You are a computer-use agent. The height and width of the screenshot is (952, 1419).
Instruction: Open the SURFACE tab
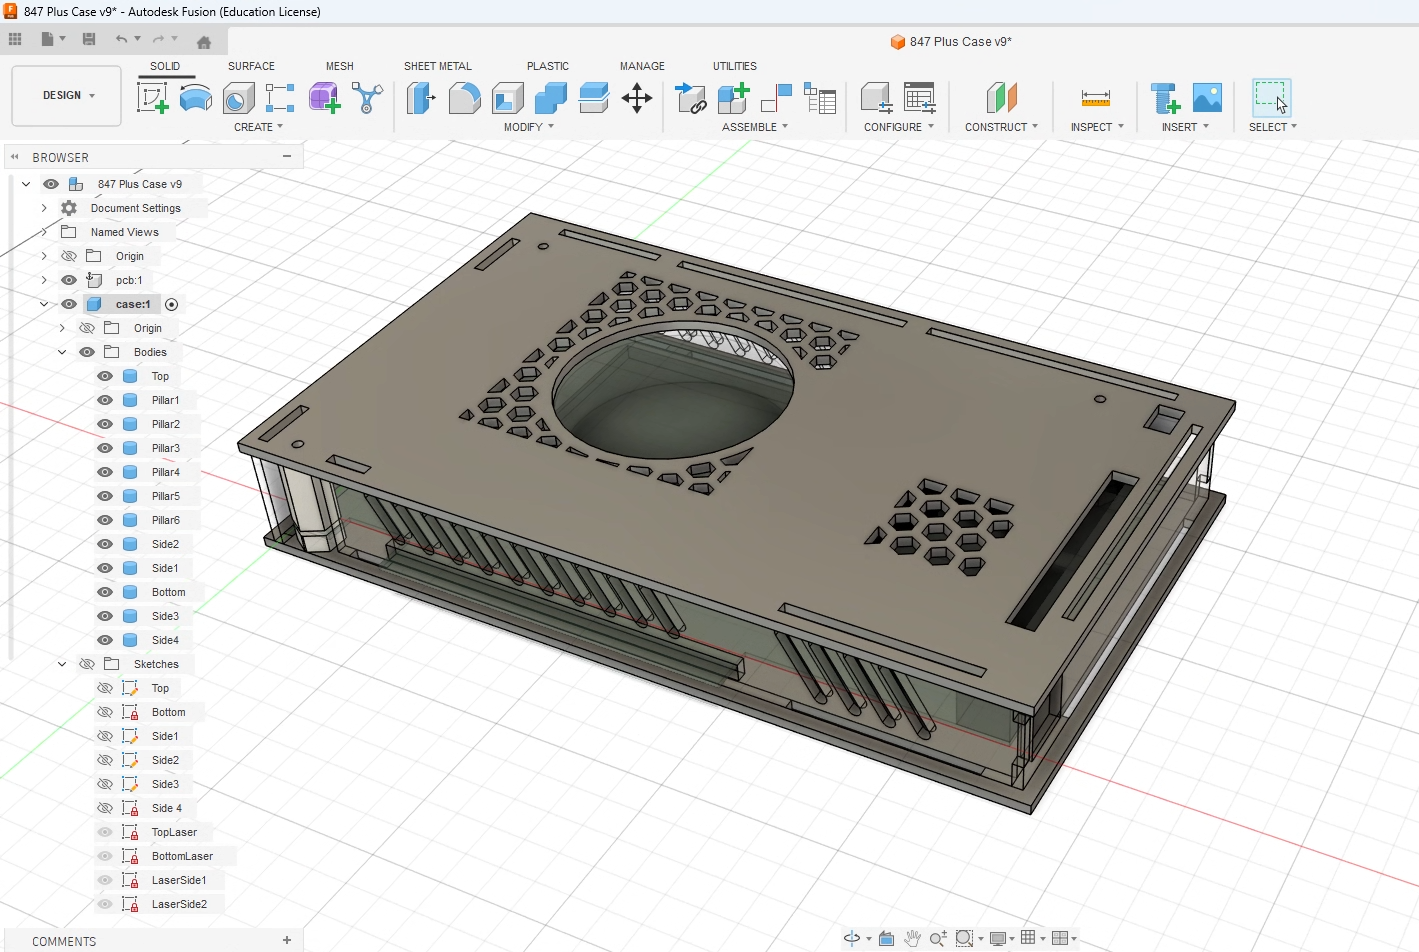(x=251, y=66)
